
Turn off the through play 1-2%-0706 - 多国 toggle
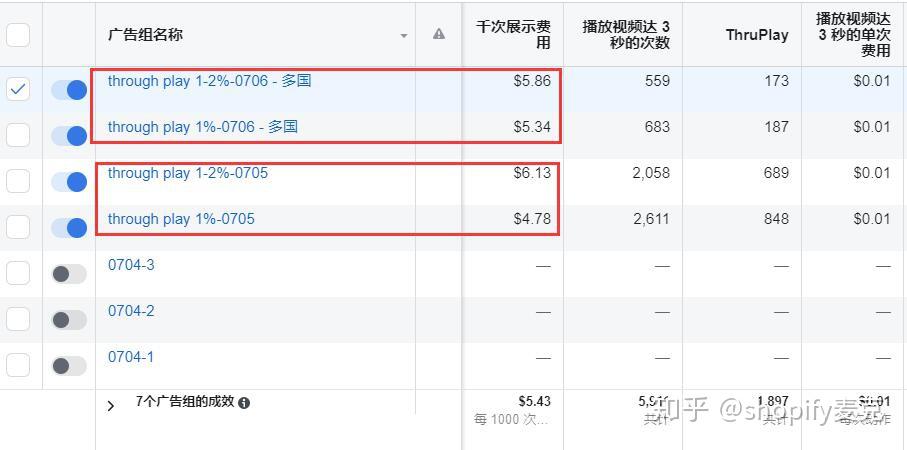click(x=69, y=89)
